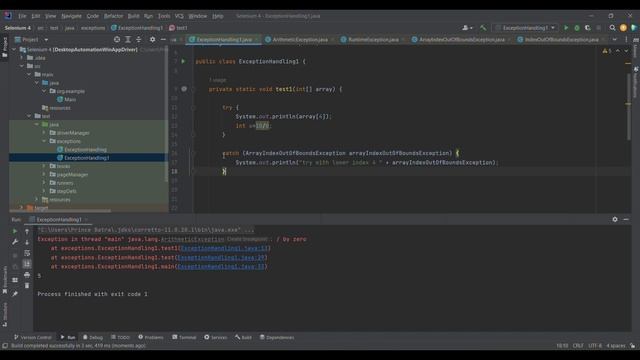Open Run panel settings gear

(x=615, y=219)
